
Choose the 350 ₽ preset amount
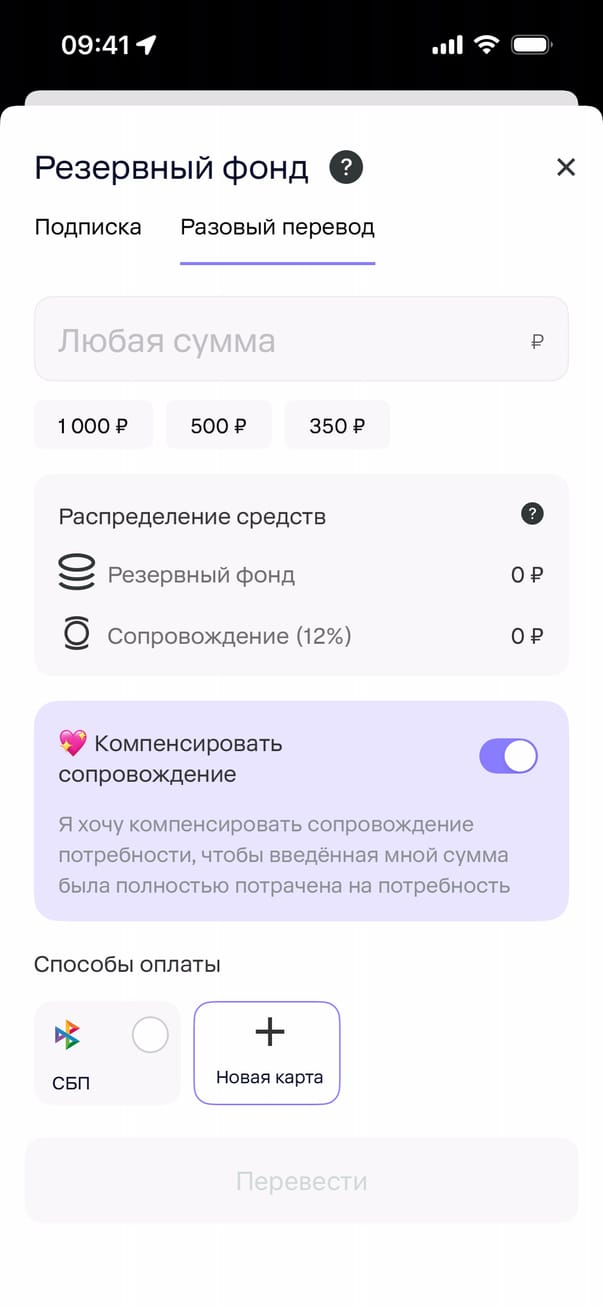pyautogui.click(x=337, y=426)
